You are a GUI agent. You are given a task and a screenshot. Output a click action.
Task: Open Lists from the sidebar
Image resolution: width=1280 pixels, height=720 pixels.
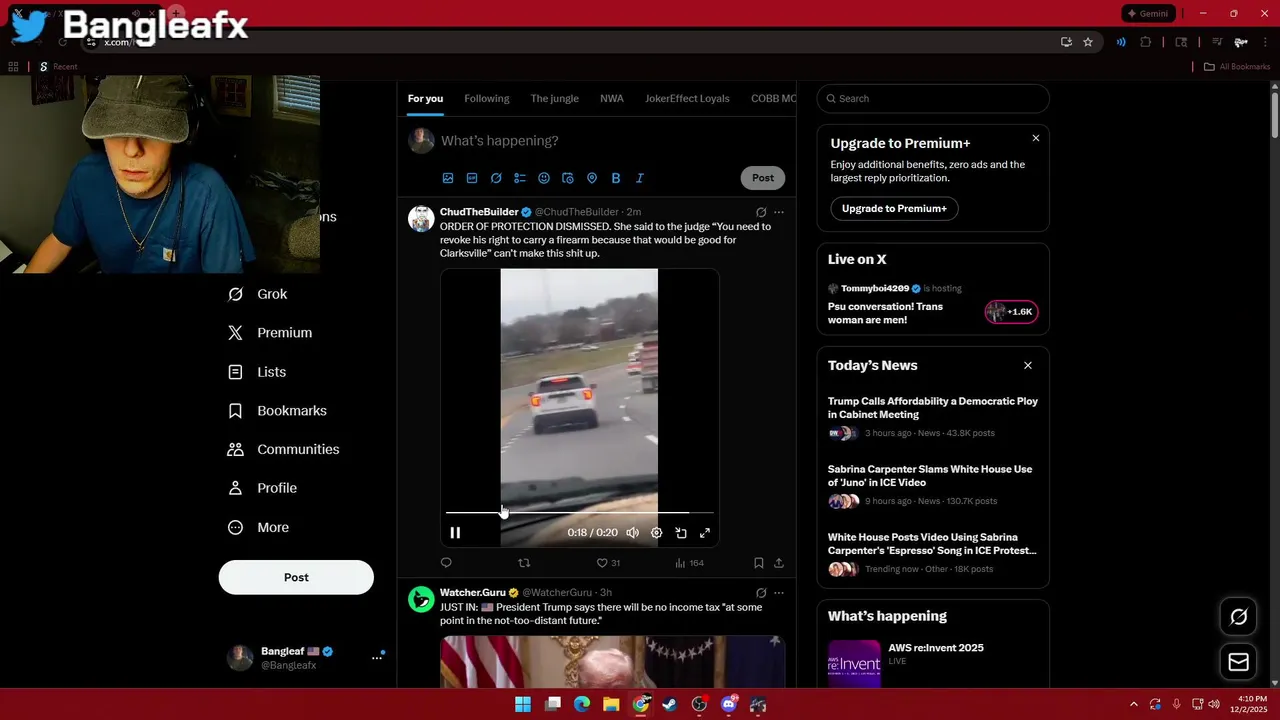point(257,372)
